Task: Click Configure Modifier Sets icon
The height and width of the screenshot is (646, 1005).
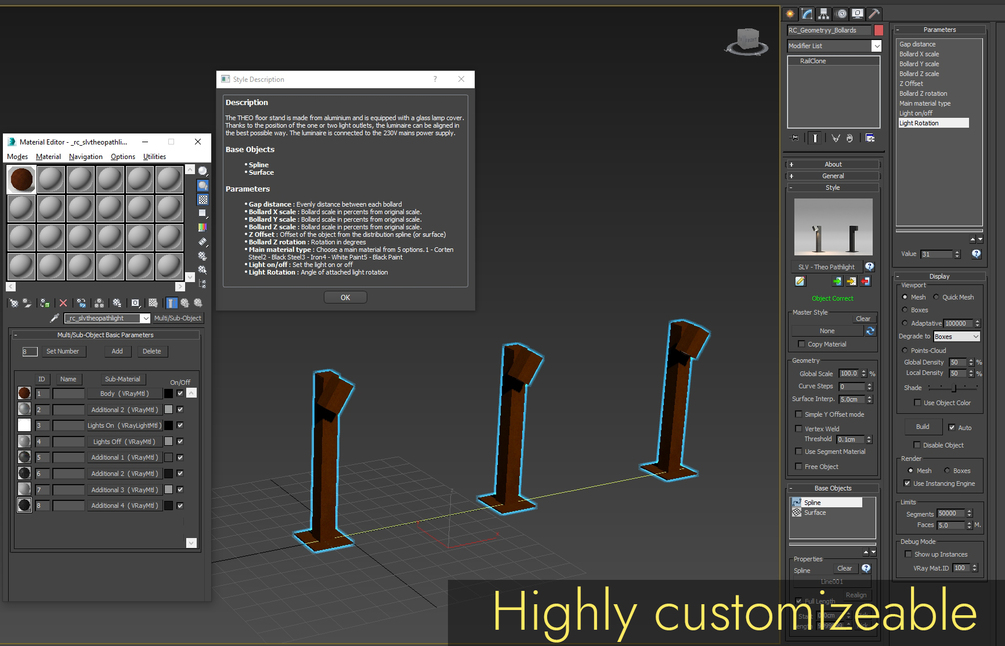Action: (870, 138)
